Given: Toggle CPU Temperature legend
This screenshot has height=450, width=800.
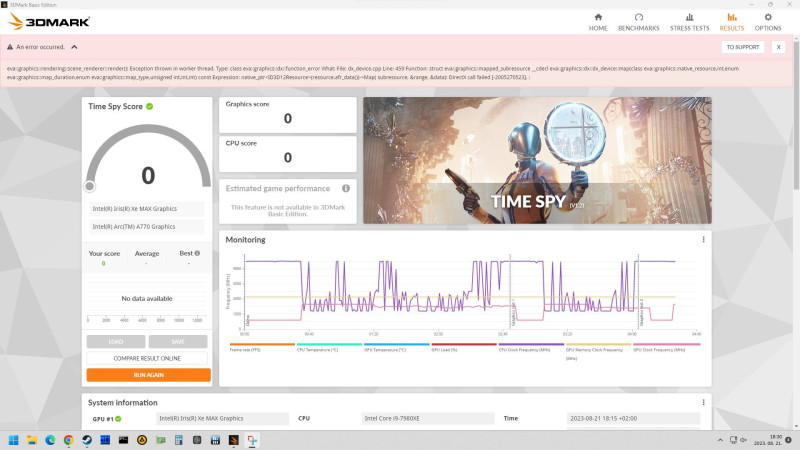Looking at the screenshot, I should (329, 347).
